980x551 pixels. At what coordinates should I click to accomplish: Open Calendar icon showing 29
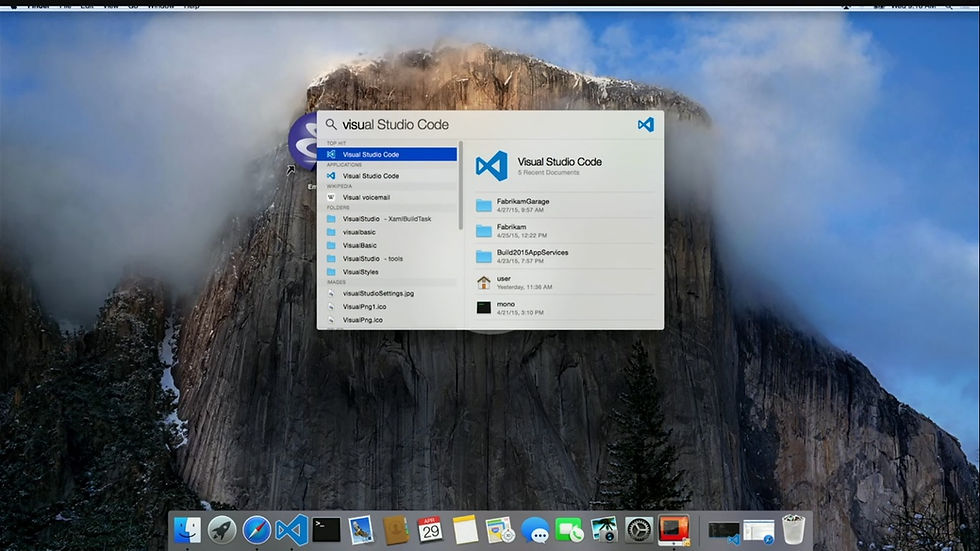(430, 530)
